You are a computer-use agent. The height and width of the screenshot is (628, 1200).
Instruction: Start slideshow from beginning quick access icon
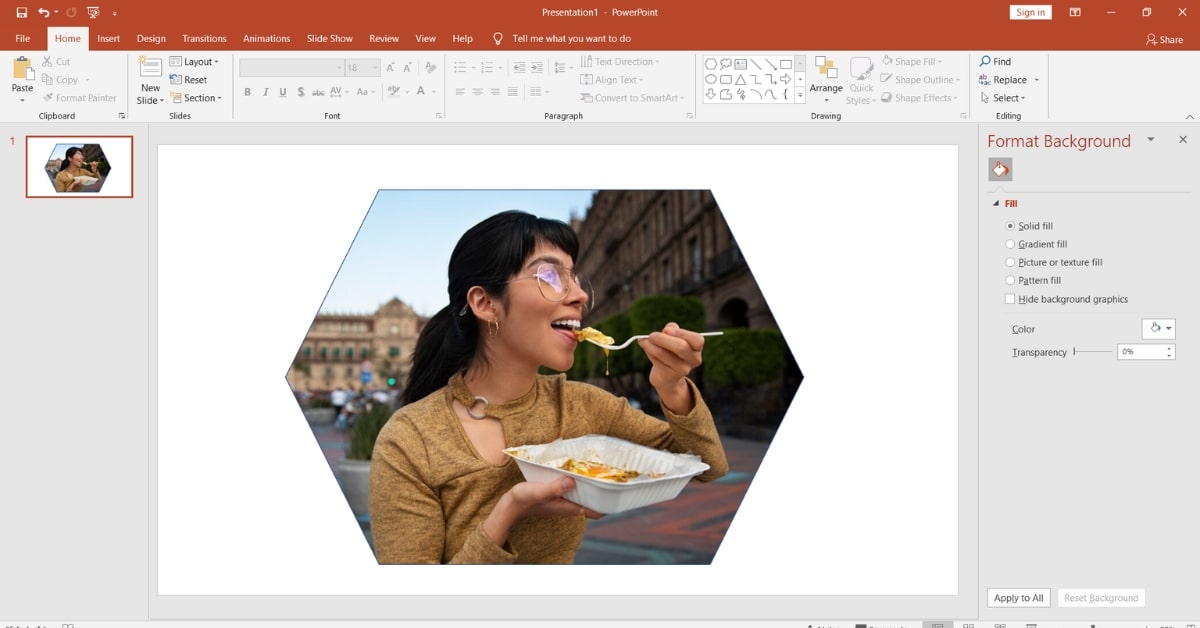pos(93,12)
